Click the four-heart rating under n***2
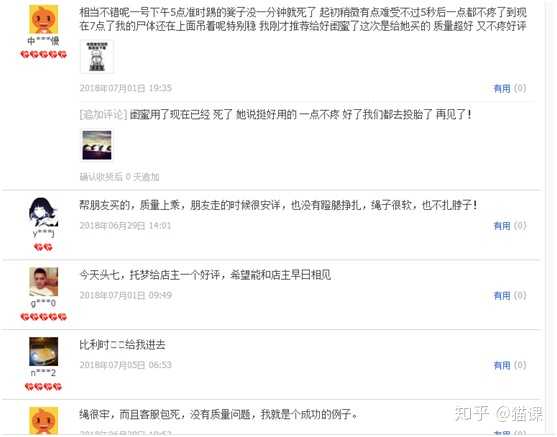 coord(43,386)
